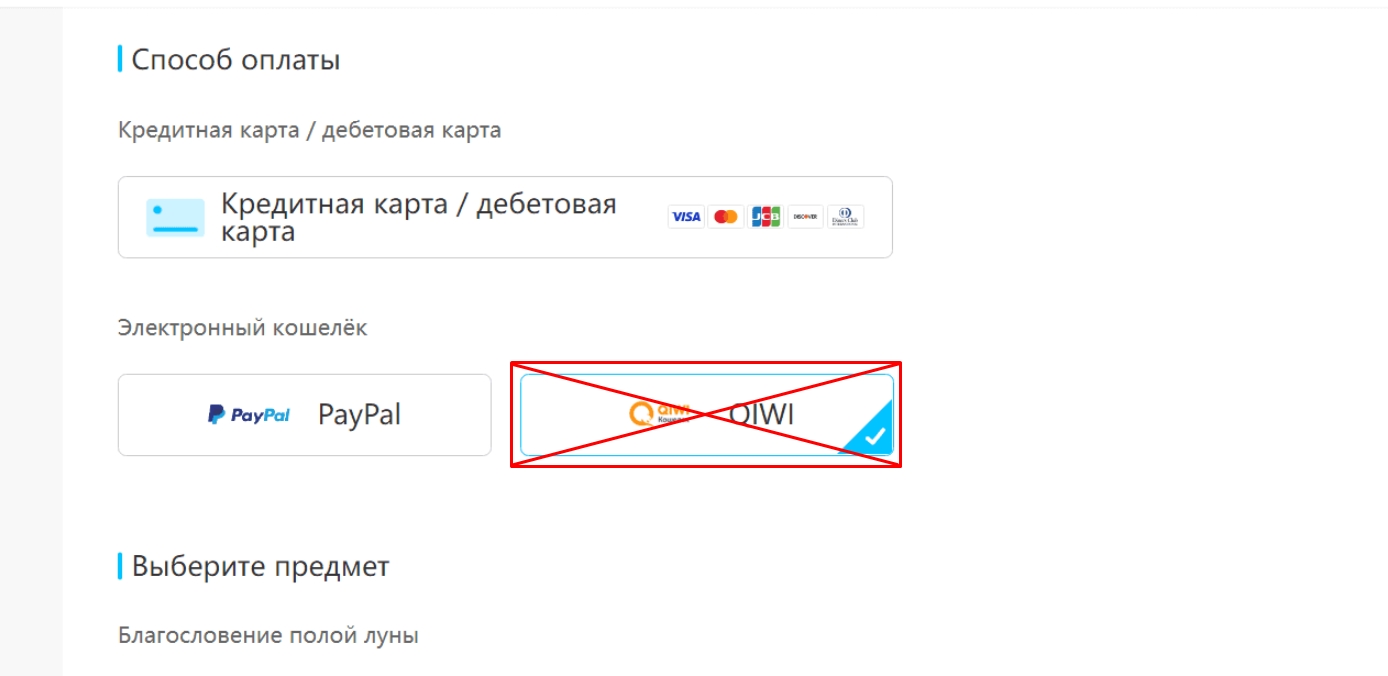The height and width of the screenshot is (676, 1388).
Task: Click the Благословение полой луны item label
Action: (x=268, y=635)
